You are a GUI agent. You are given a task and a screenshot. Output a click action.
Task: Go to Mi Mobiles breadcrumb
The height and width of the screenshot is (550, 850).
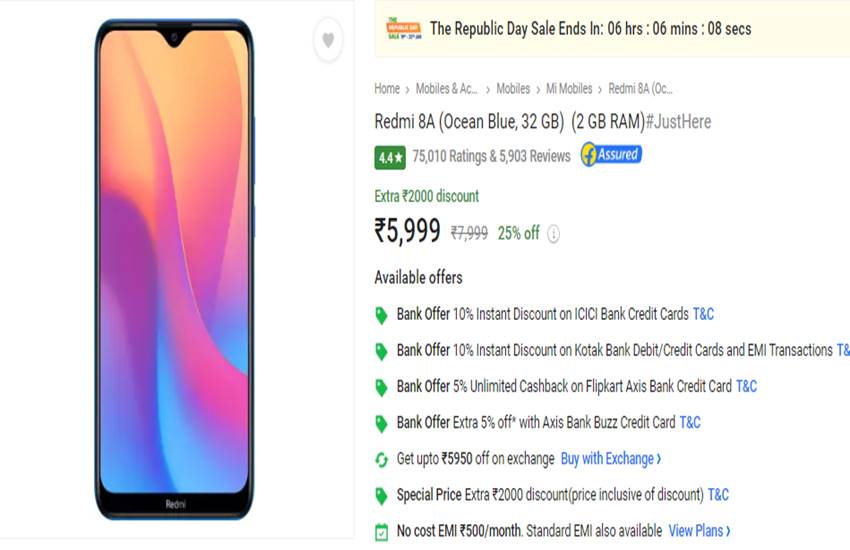tap(568, 89)
